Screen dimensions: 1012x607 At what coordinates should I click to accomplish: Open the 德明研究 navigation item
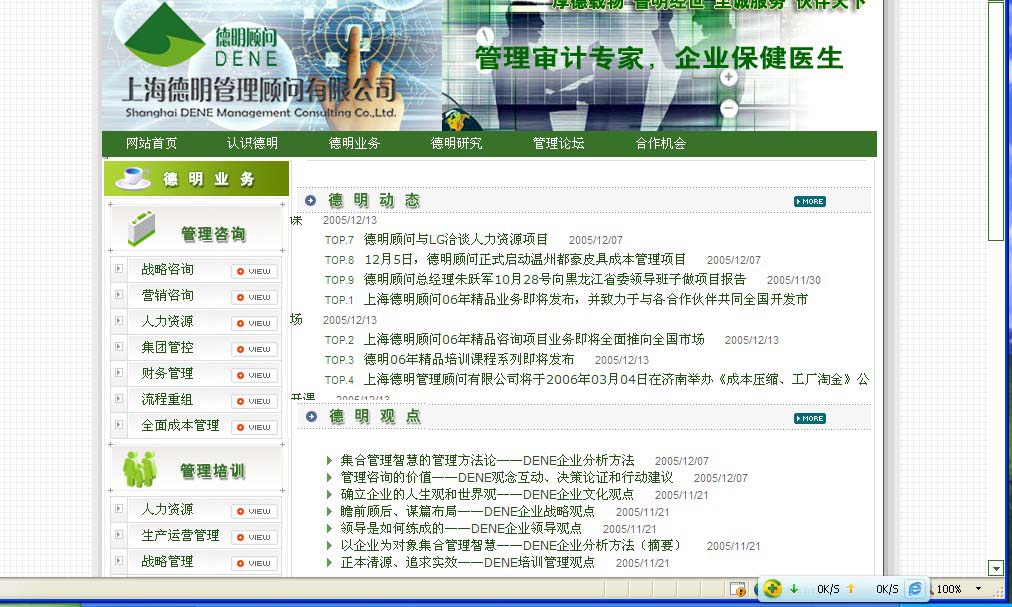pos(456,143)
